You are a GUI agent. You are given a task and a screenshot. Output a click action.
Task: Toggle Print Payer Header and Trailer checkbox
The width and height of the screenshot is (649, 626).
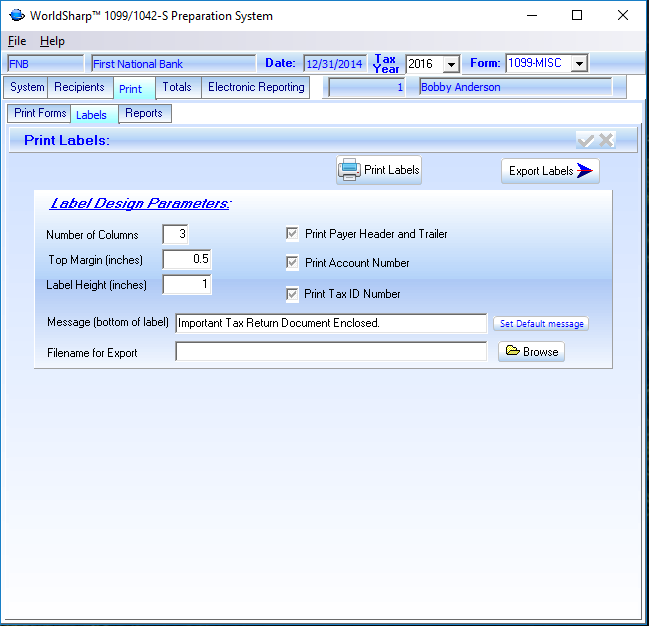292,234
